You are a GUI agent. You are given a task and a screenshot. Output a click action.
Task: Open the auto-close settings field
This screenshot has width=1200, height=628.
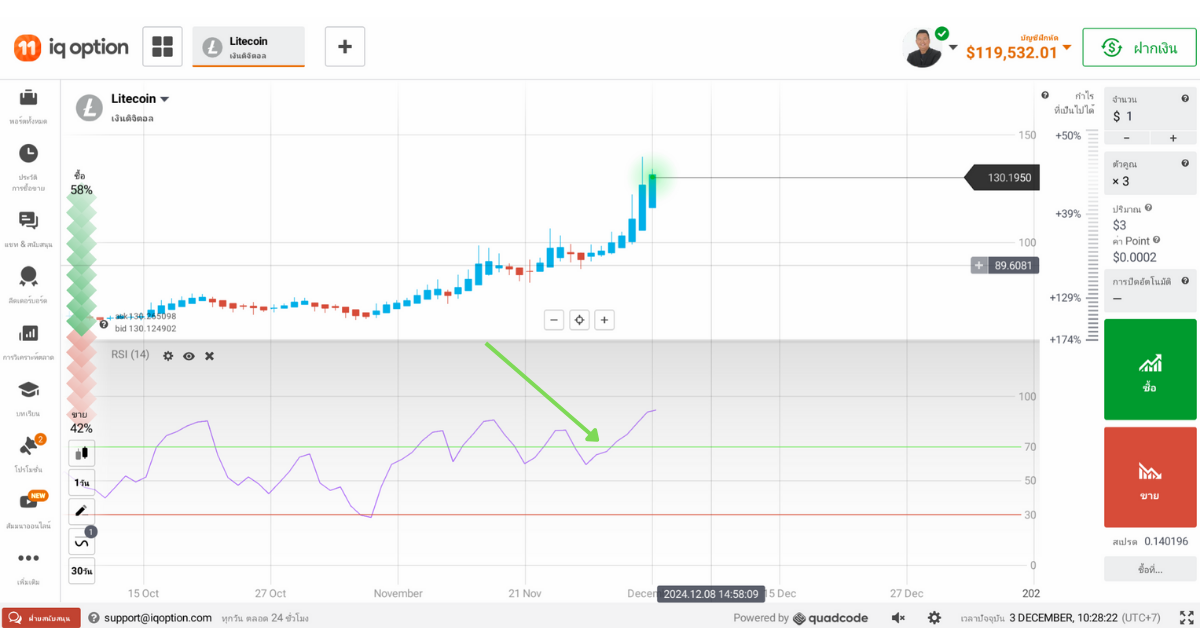tap(1150, 289)
